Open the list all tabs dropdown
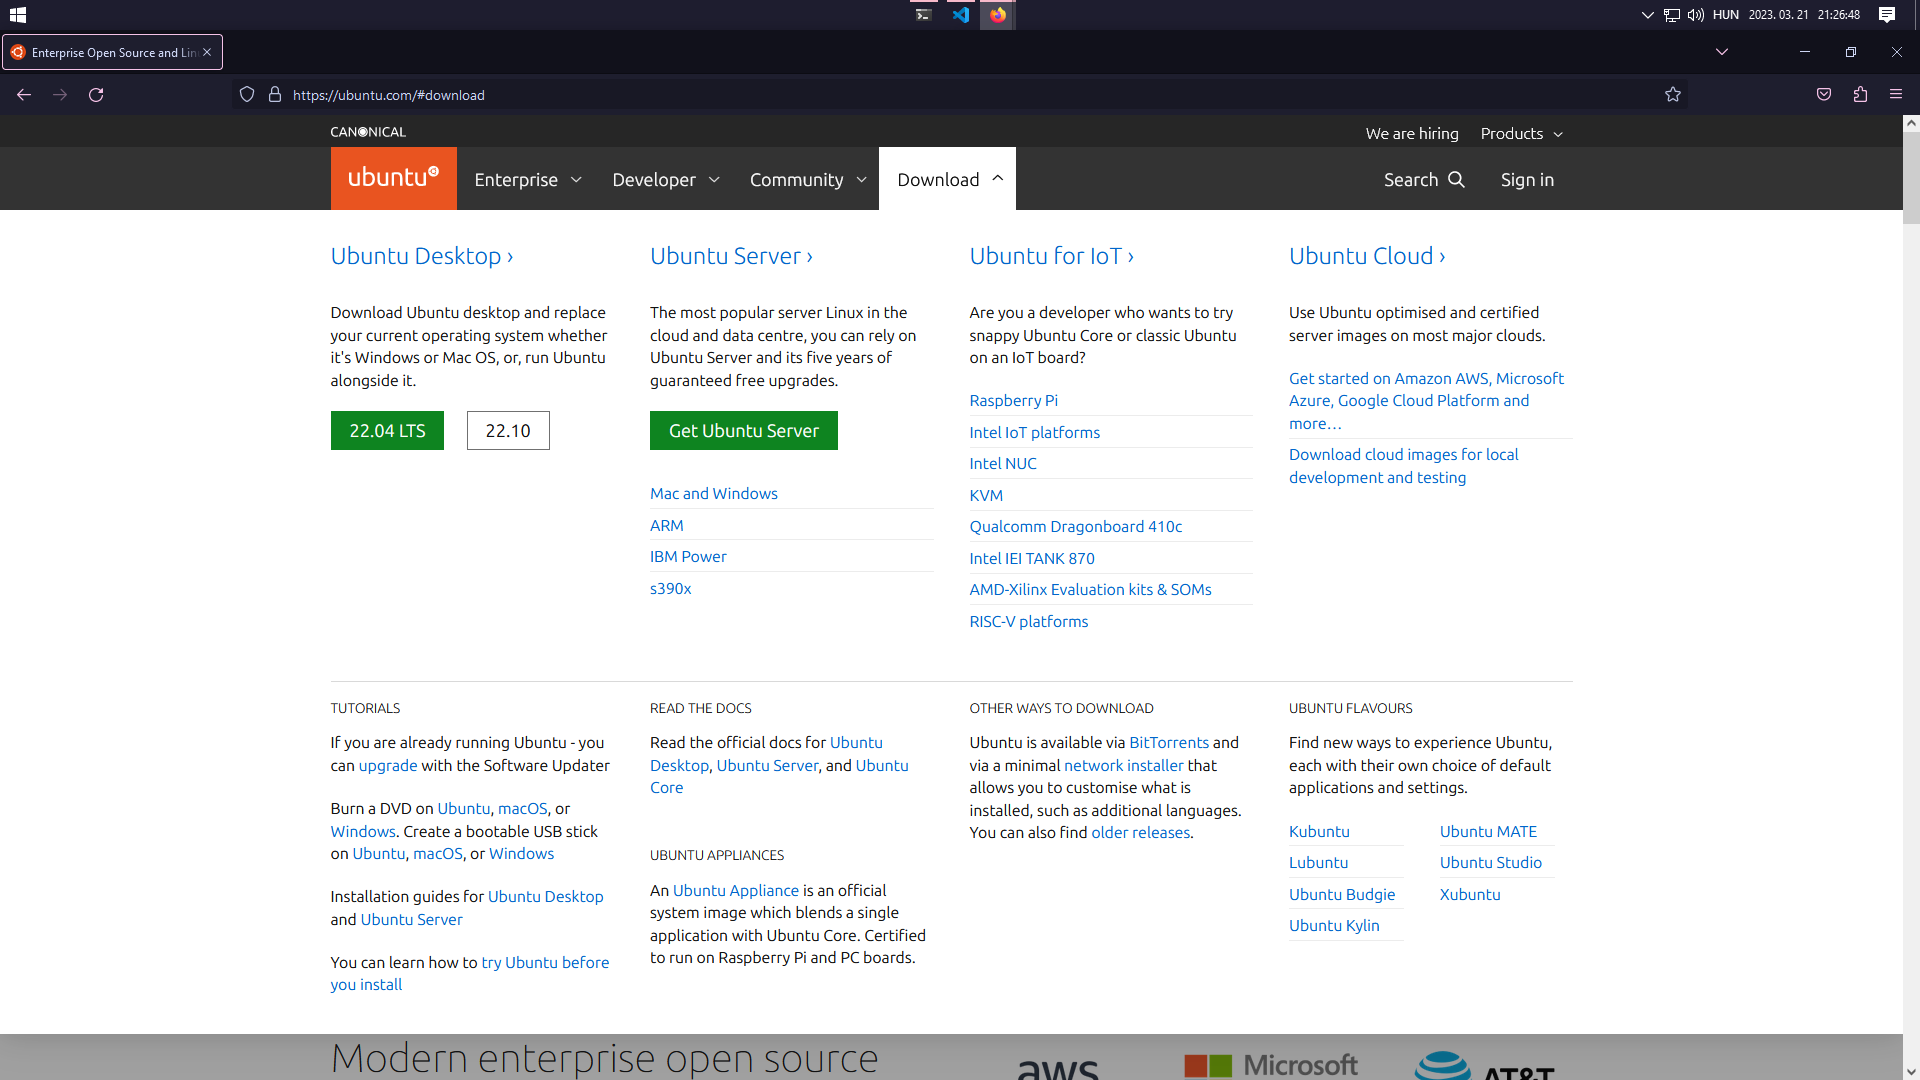The height and width of the screenshot is (1080, 1920). (x=1721, y=52)
